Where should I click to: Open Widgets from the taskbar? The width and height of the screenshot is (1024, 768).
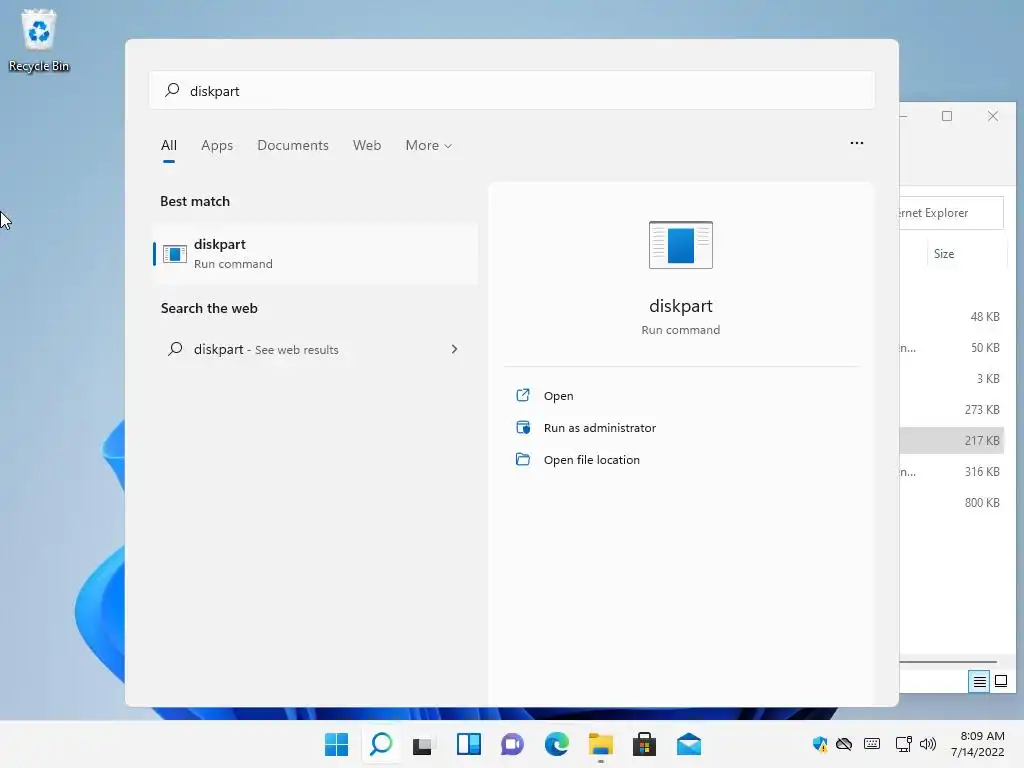click(x=468, y=744)
